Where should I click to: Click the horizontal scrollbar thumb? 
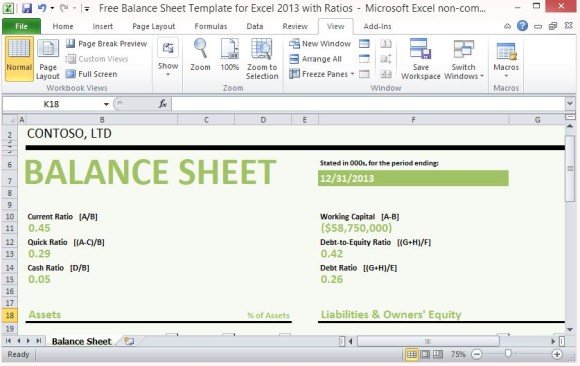[428, 341]
